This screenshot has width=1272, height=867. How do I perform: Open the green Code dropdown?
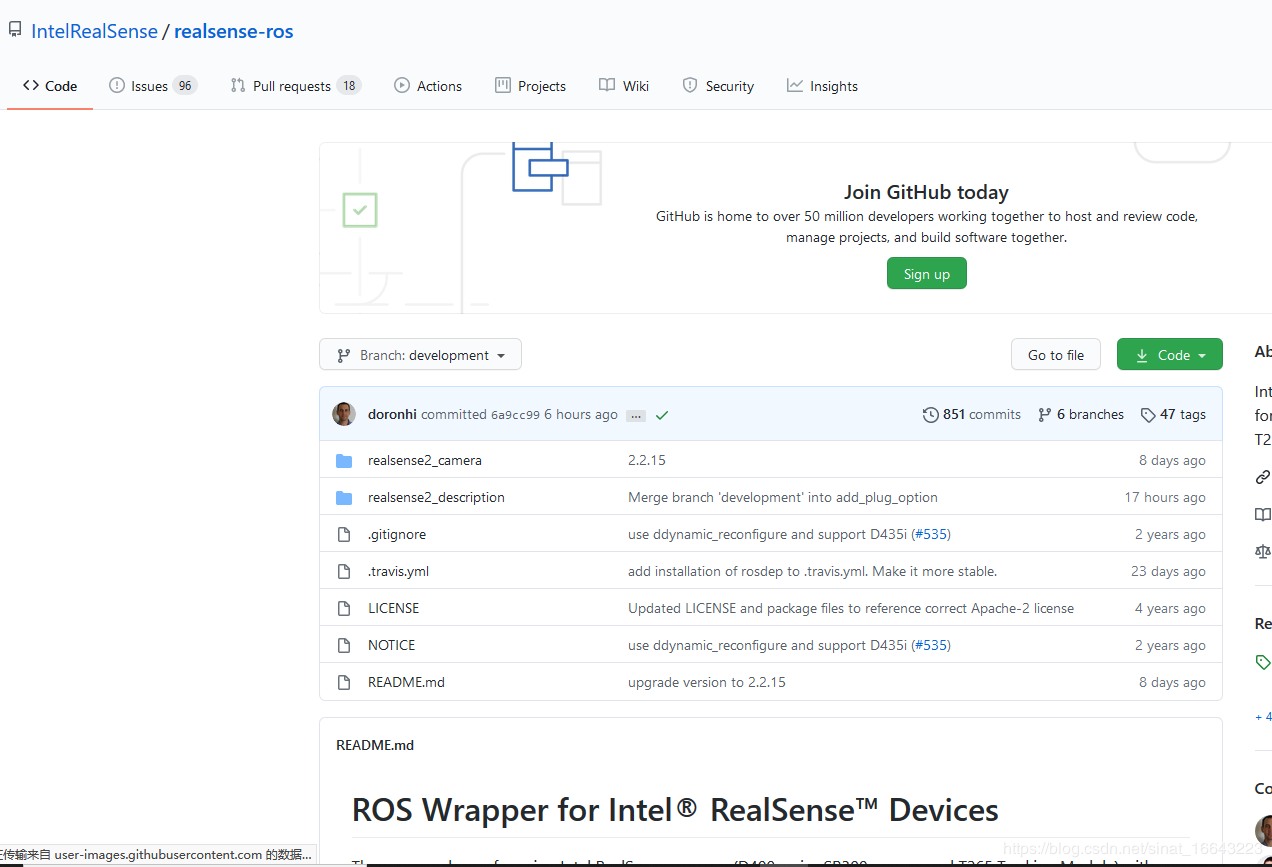point(1169,354)
